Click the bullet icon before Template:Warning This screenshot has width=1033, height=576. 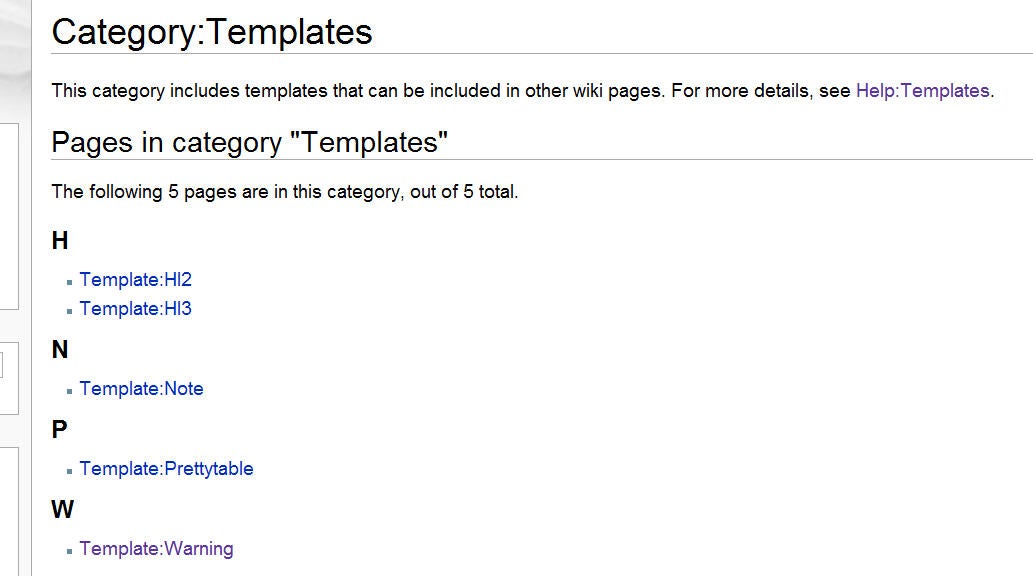[69, 551]
